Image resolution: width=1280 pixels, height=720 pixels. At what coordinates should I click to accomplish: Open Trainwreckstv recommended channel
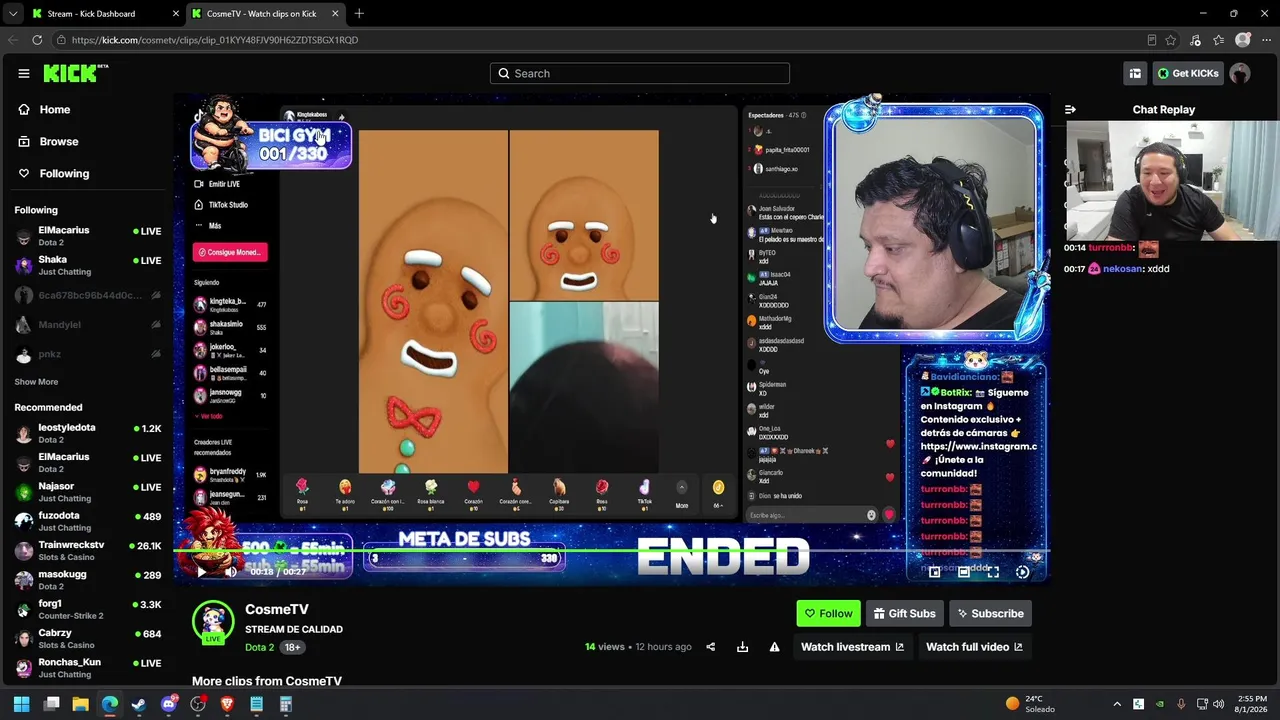coord(88,551)
